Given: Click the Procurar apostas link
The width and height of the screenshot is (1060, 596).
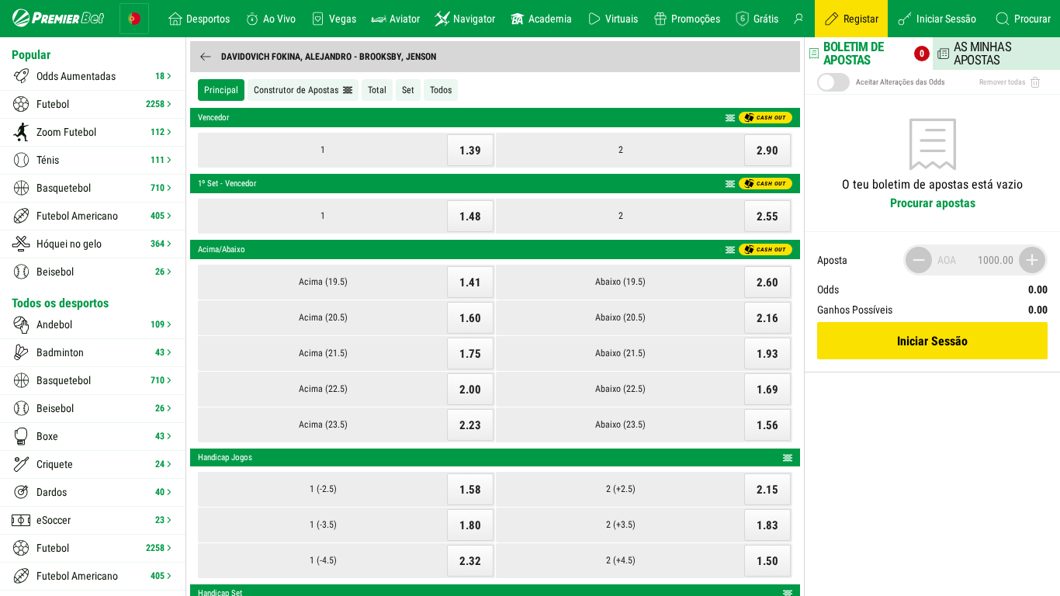Looking at the screenshot, I should point(932,203).
